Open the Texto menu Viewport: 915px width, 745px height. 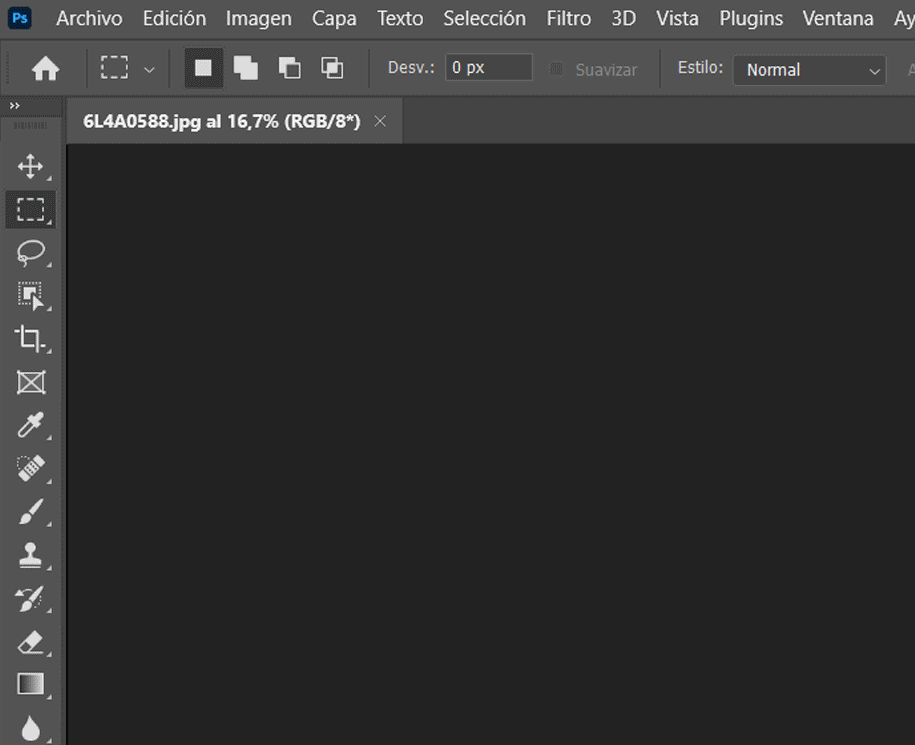point(400,19)
